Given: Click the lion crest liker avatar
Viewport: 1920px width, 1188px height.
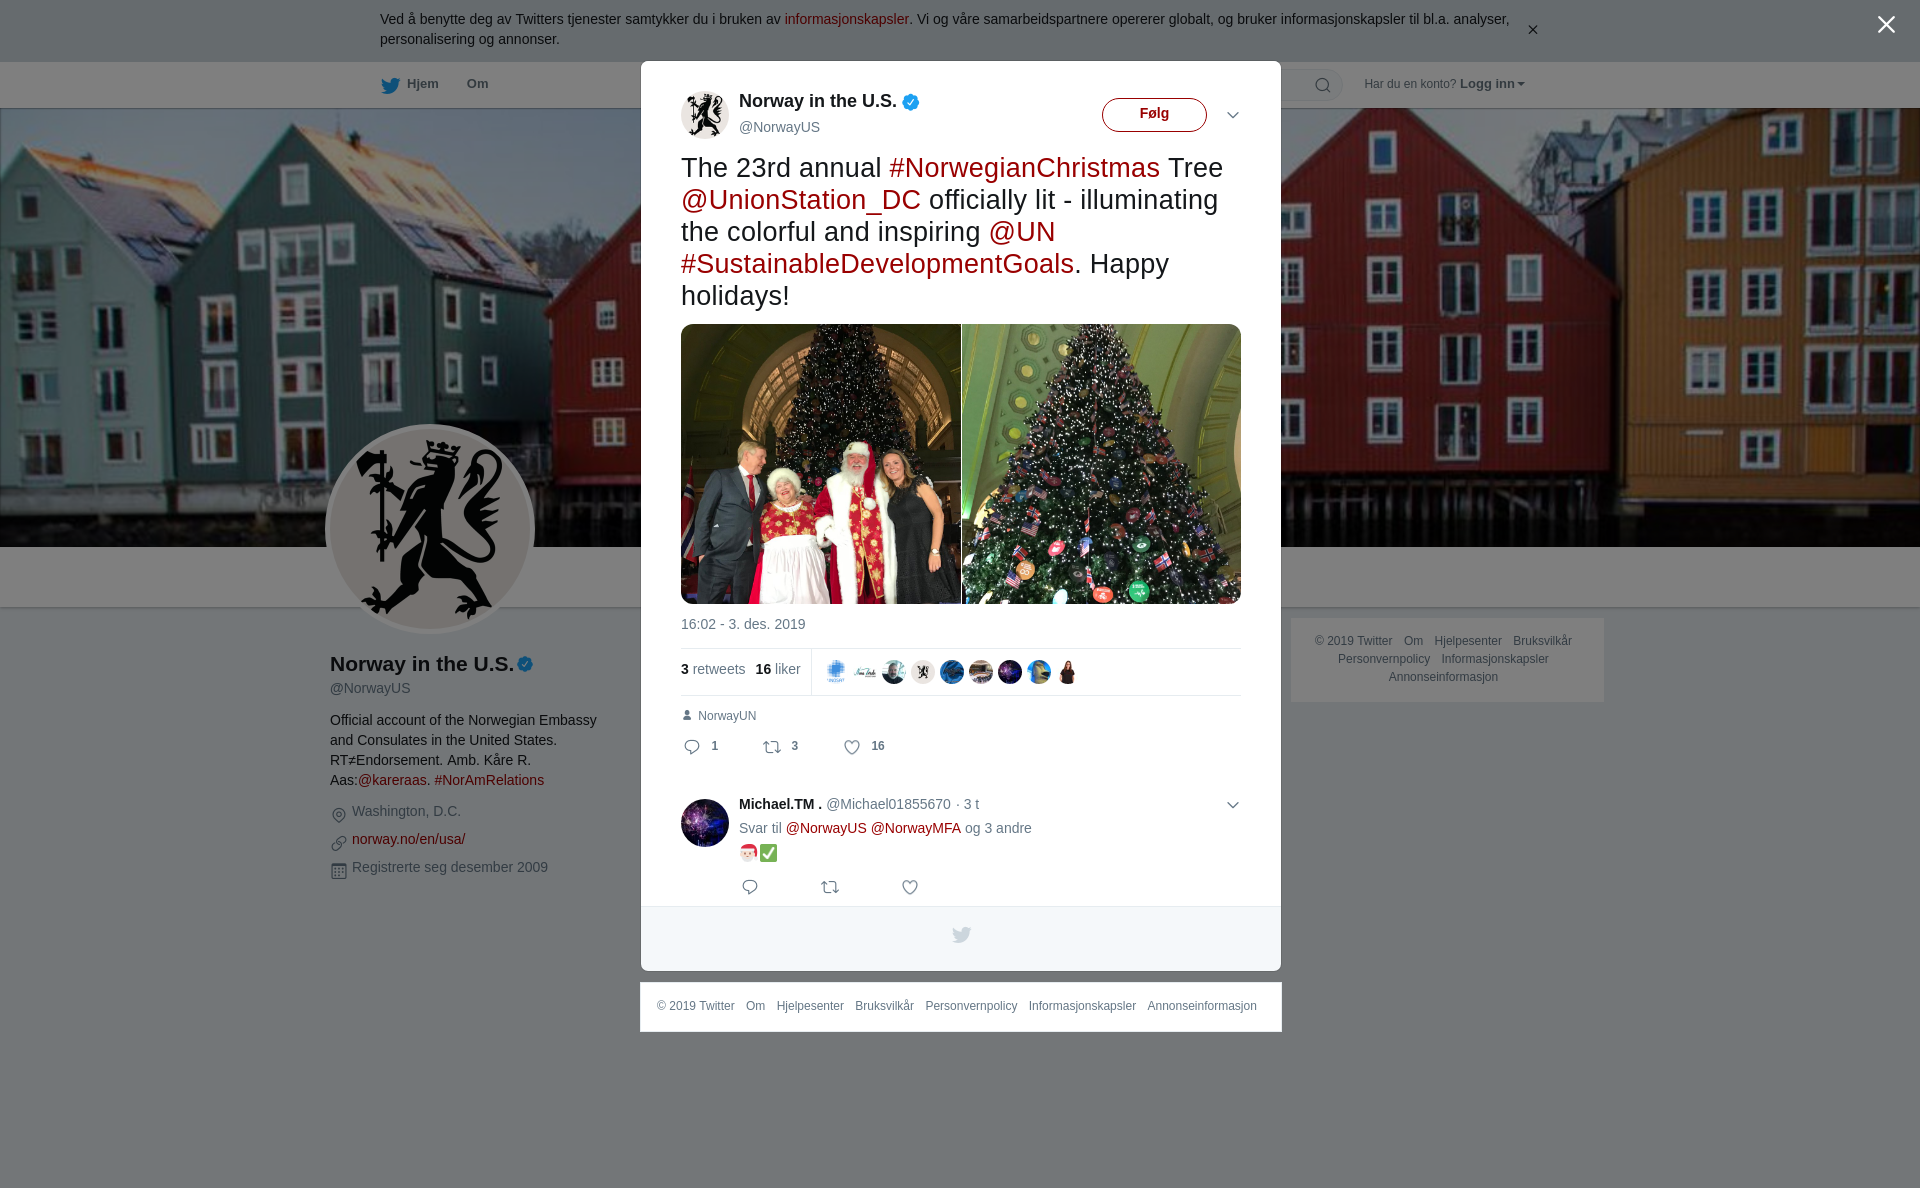Looking at the screenshot, I should click(x=923, y=672).
